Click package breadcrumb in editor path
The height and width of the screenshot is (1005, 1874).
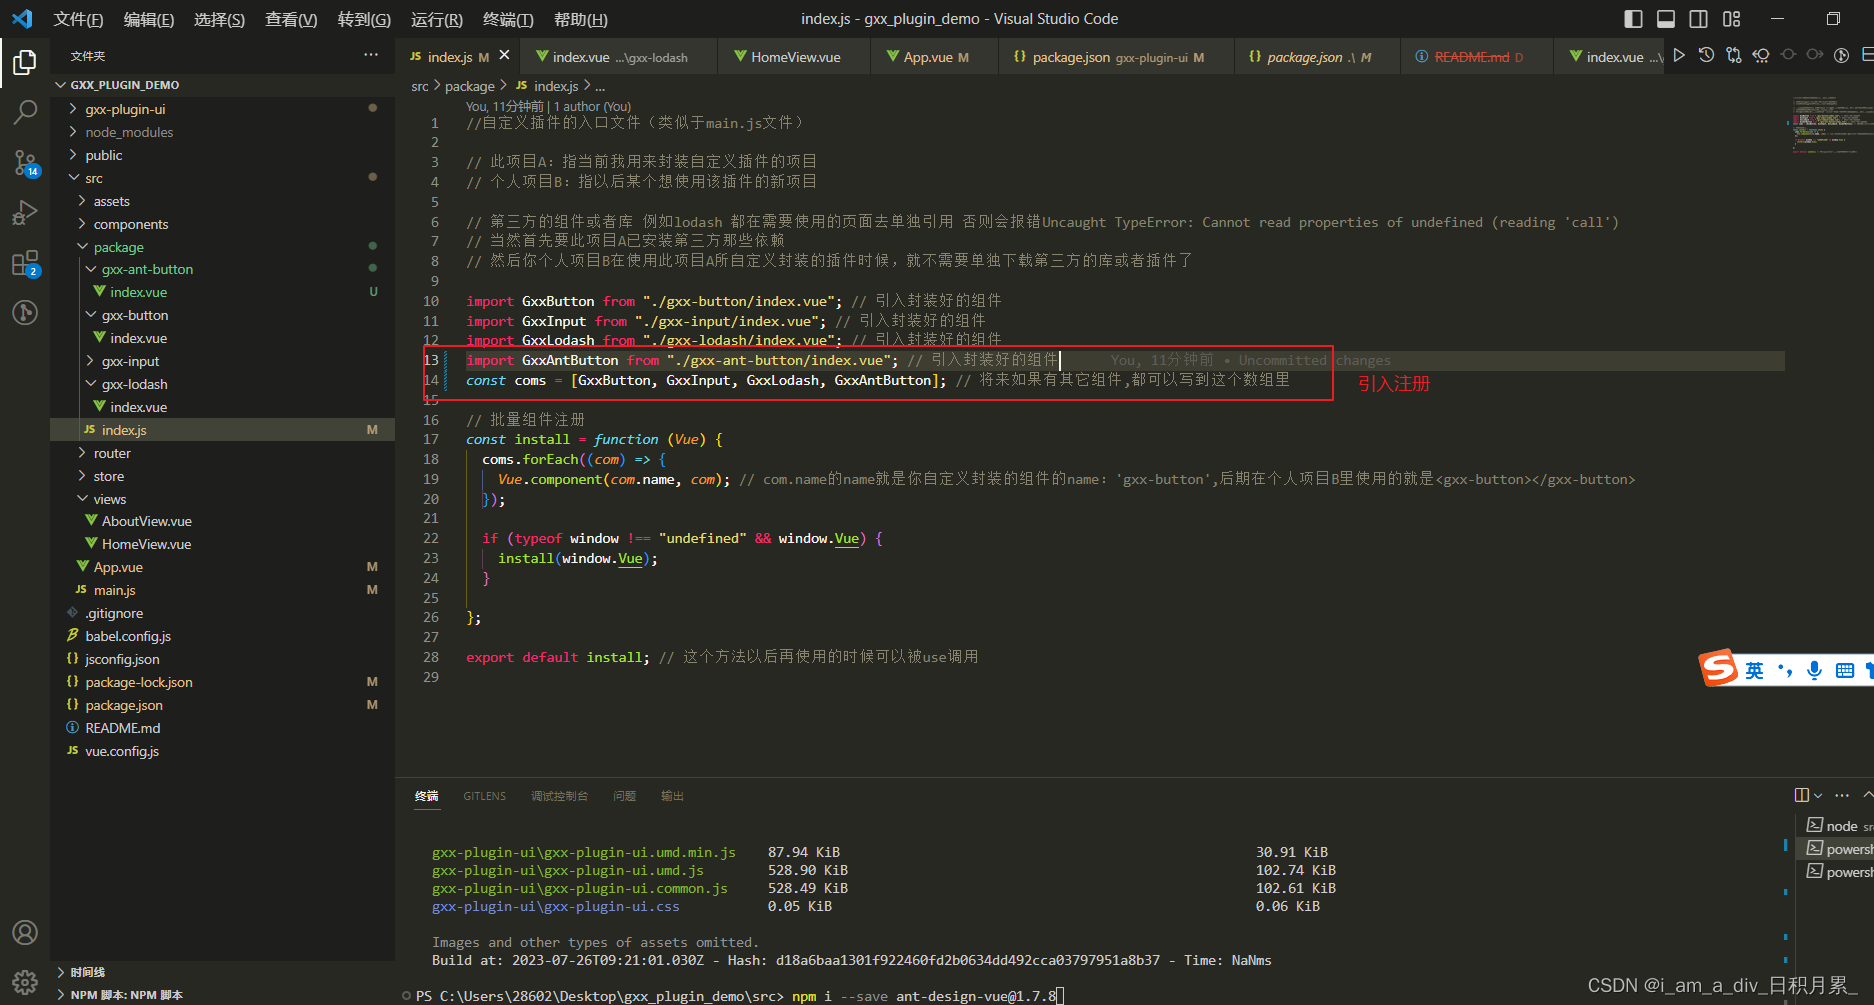pos(469,86)
